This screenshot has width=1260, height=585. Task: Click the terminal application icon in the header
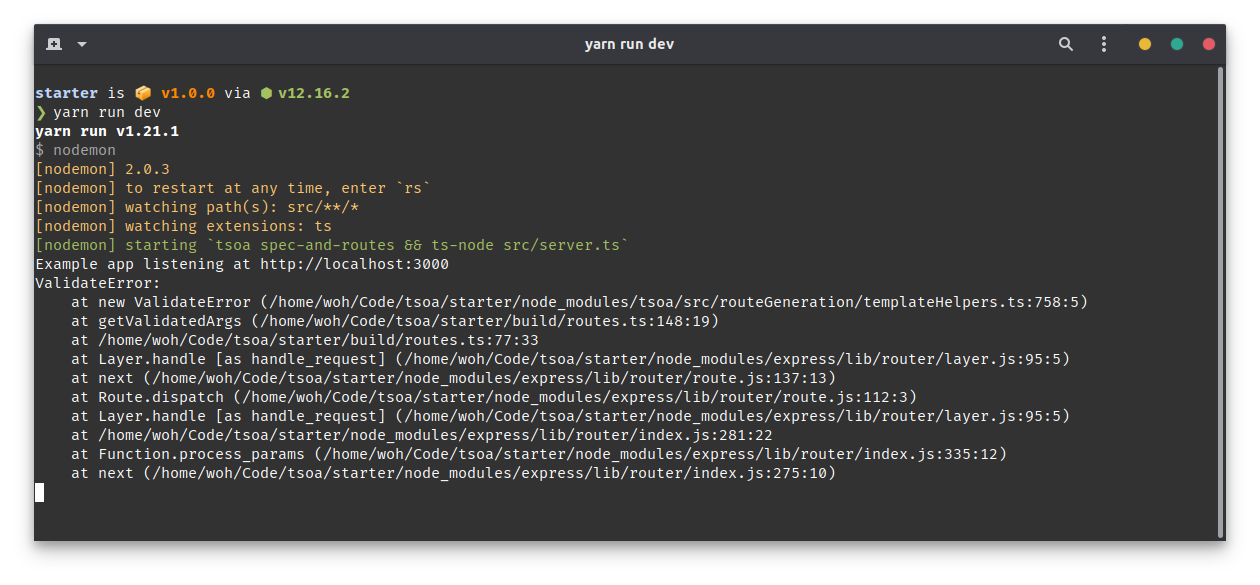click(x=55, y=43)
